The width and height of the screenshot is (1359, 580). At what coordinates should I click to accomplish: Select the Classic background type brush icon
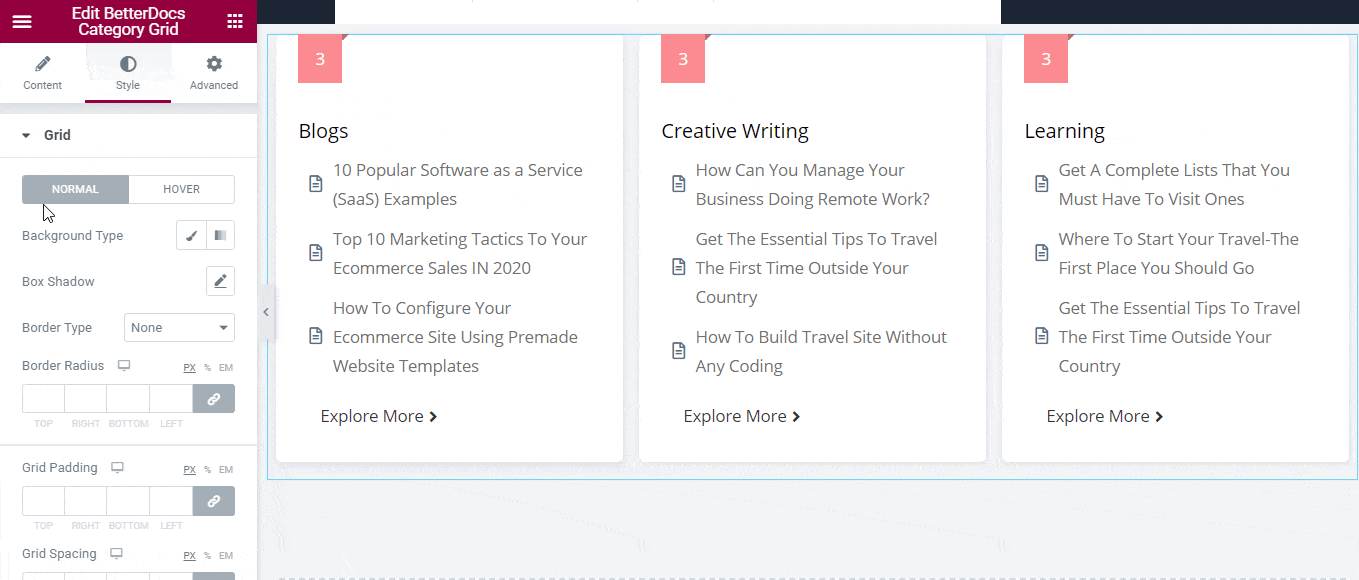point(191,235)
